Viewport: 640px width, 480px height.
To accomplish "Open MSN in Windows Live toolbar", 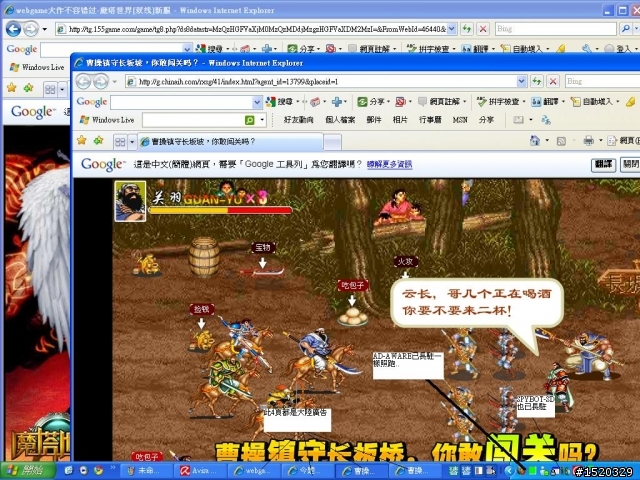I will [460, 120].
